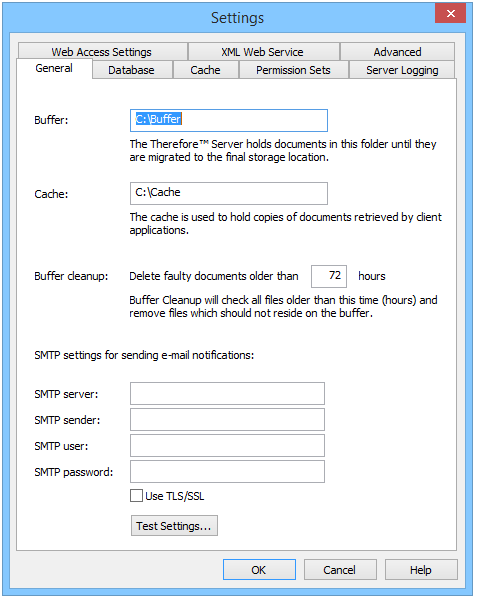
Task: Close the Settings dialog with X
Action: point(451,13)
